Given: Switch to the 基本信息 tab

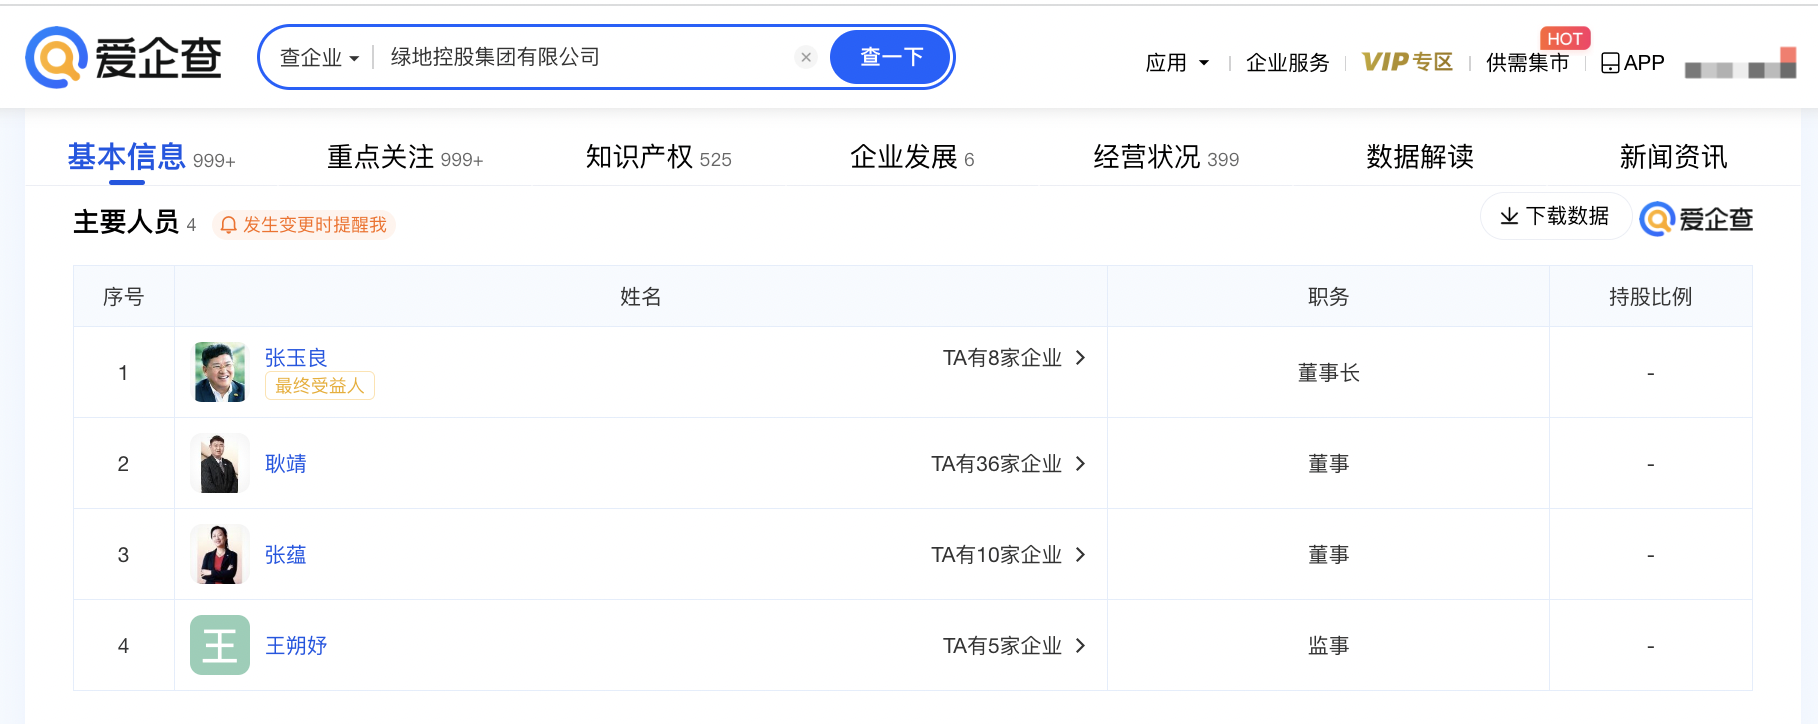Looking at the screenshot, I should 151,157.
